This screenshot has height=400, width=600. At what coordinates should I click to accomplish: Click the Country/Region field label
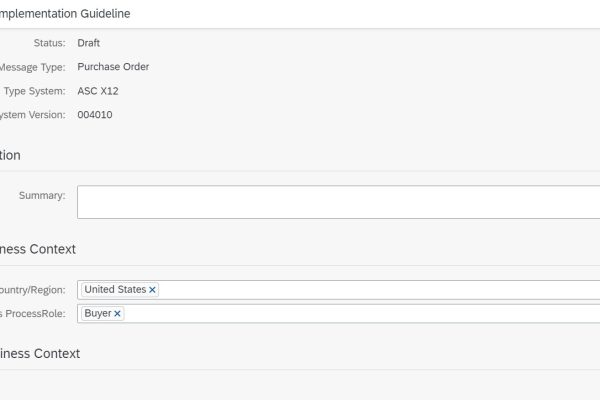tap(33, 290)
